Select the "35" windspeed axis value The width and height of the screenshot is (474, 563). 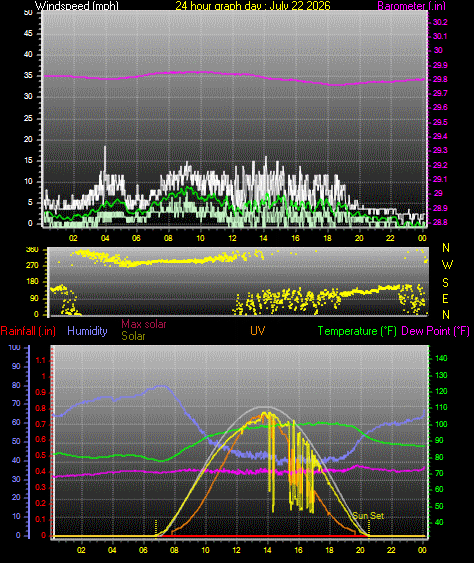pyautogui.click(x=28, y=75)
